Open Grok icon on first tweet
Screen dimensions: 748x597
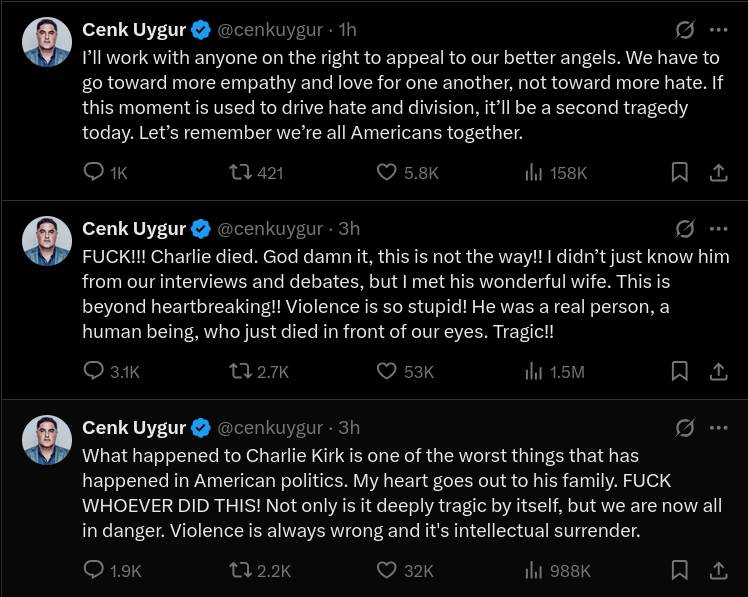click(685, 30)
